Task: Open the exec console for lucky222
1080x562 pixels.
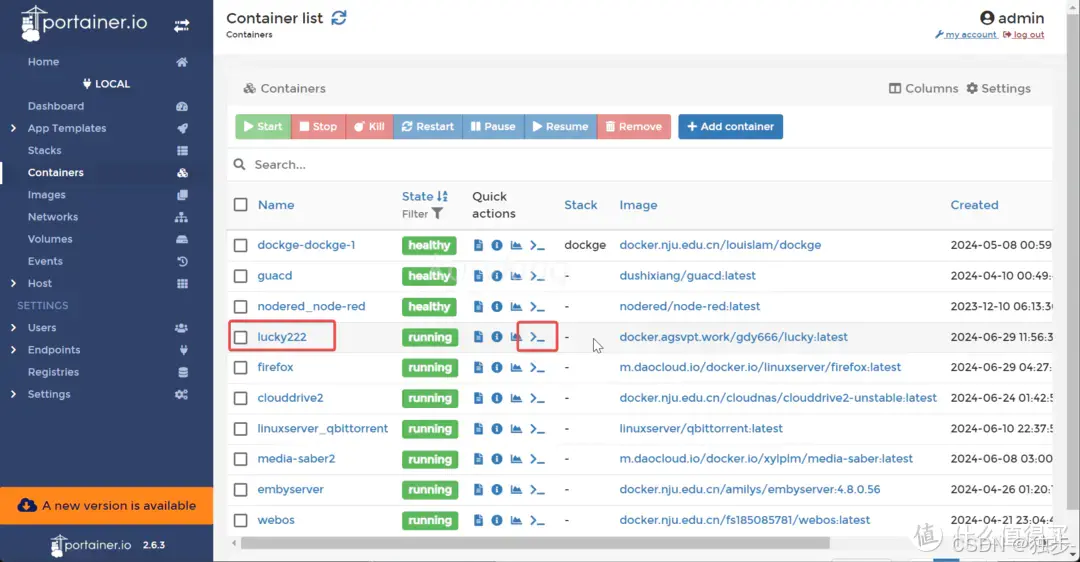Action: (537, 337)
